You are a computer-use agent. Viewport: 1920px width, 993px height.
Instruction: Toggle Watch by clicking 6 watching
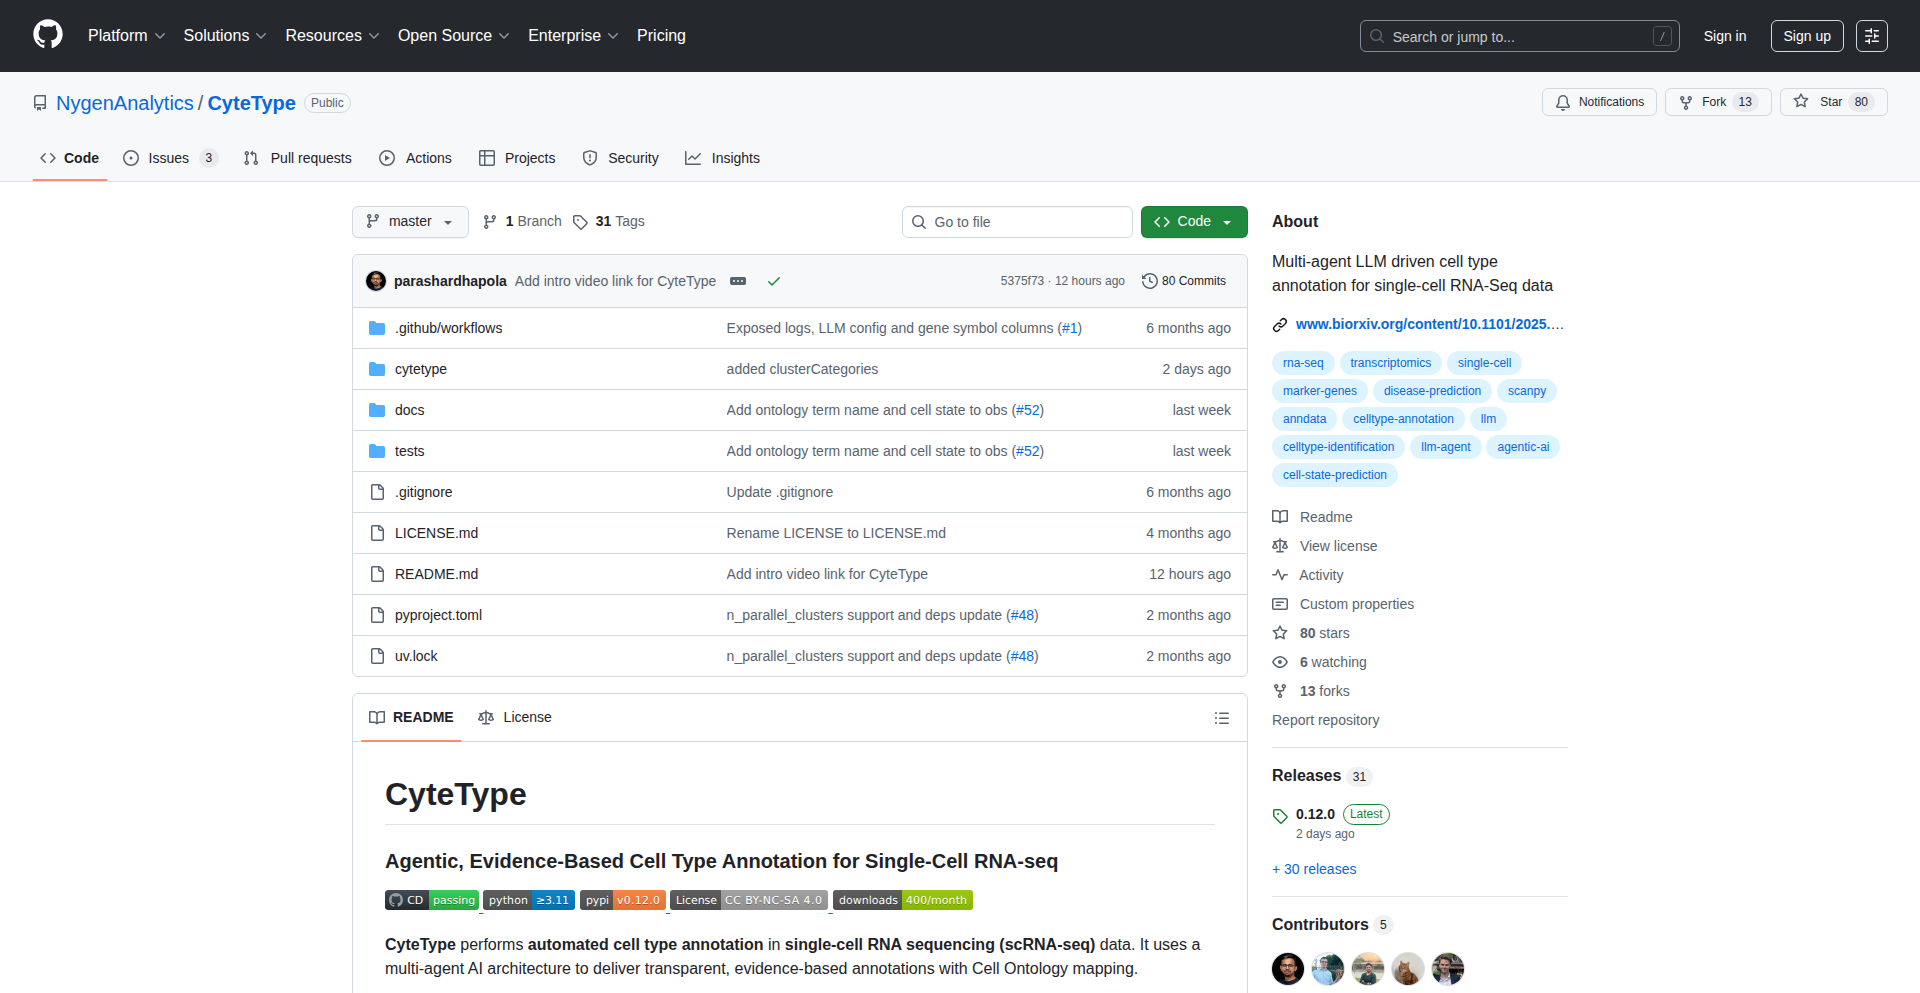[1331, 662]
